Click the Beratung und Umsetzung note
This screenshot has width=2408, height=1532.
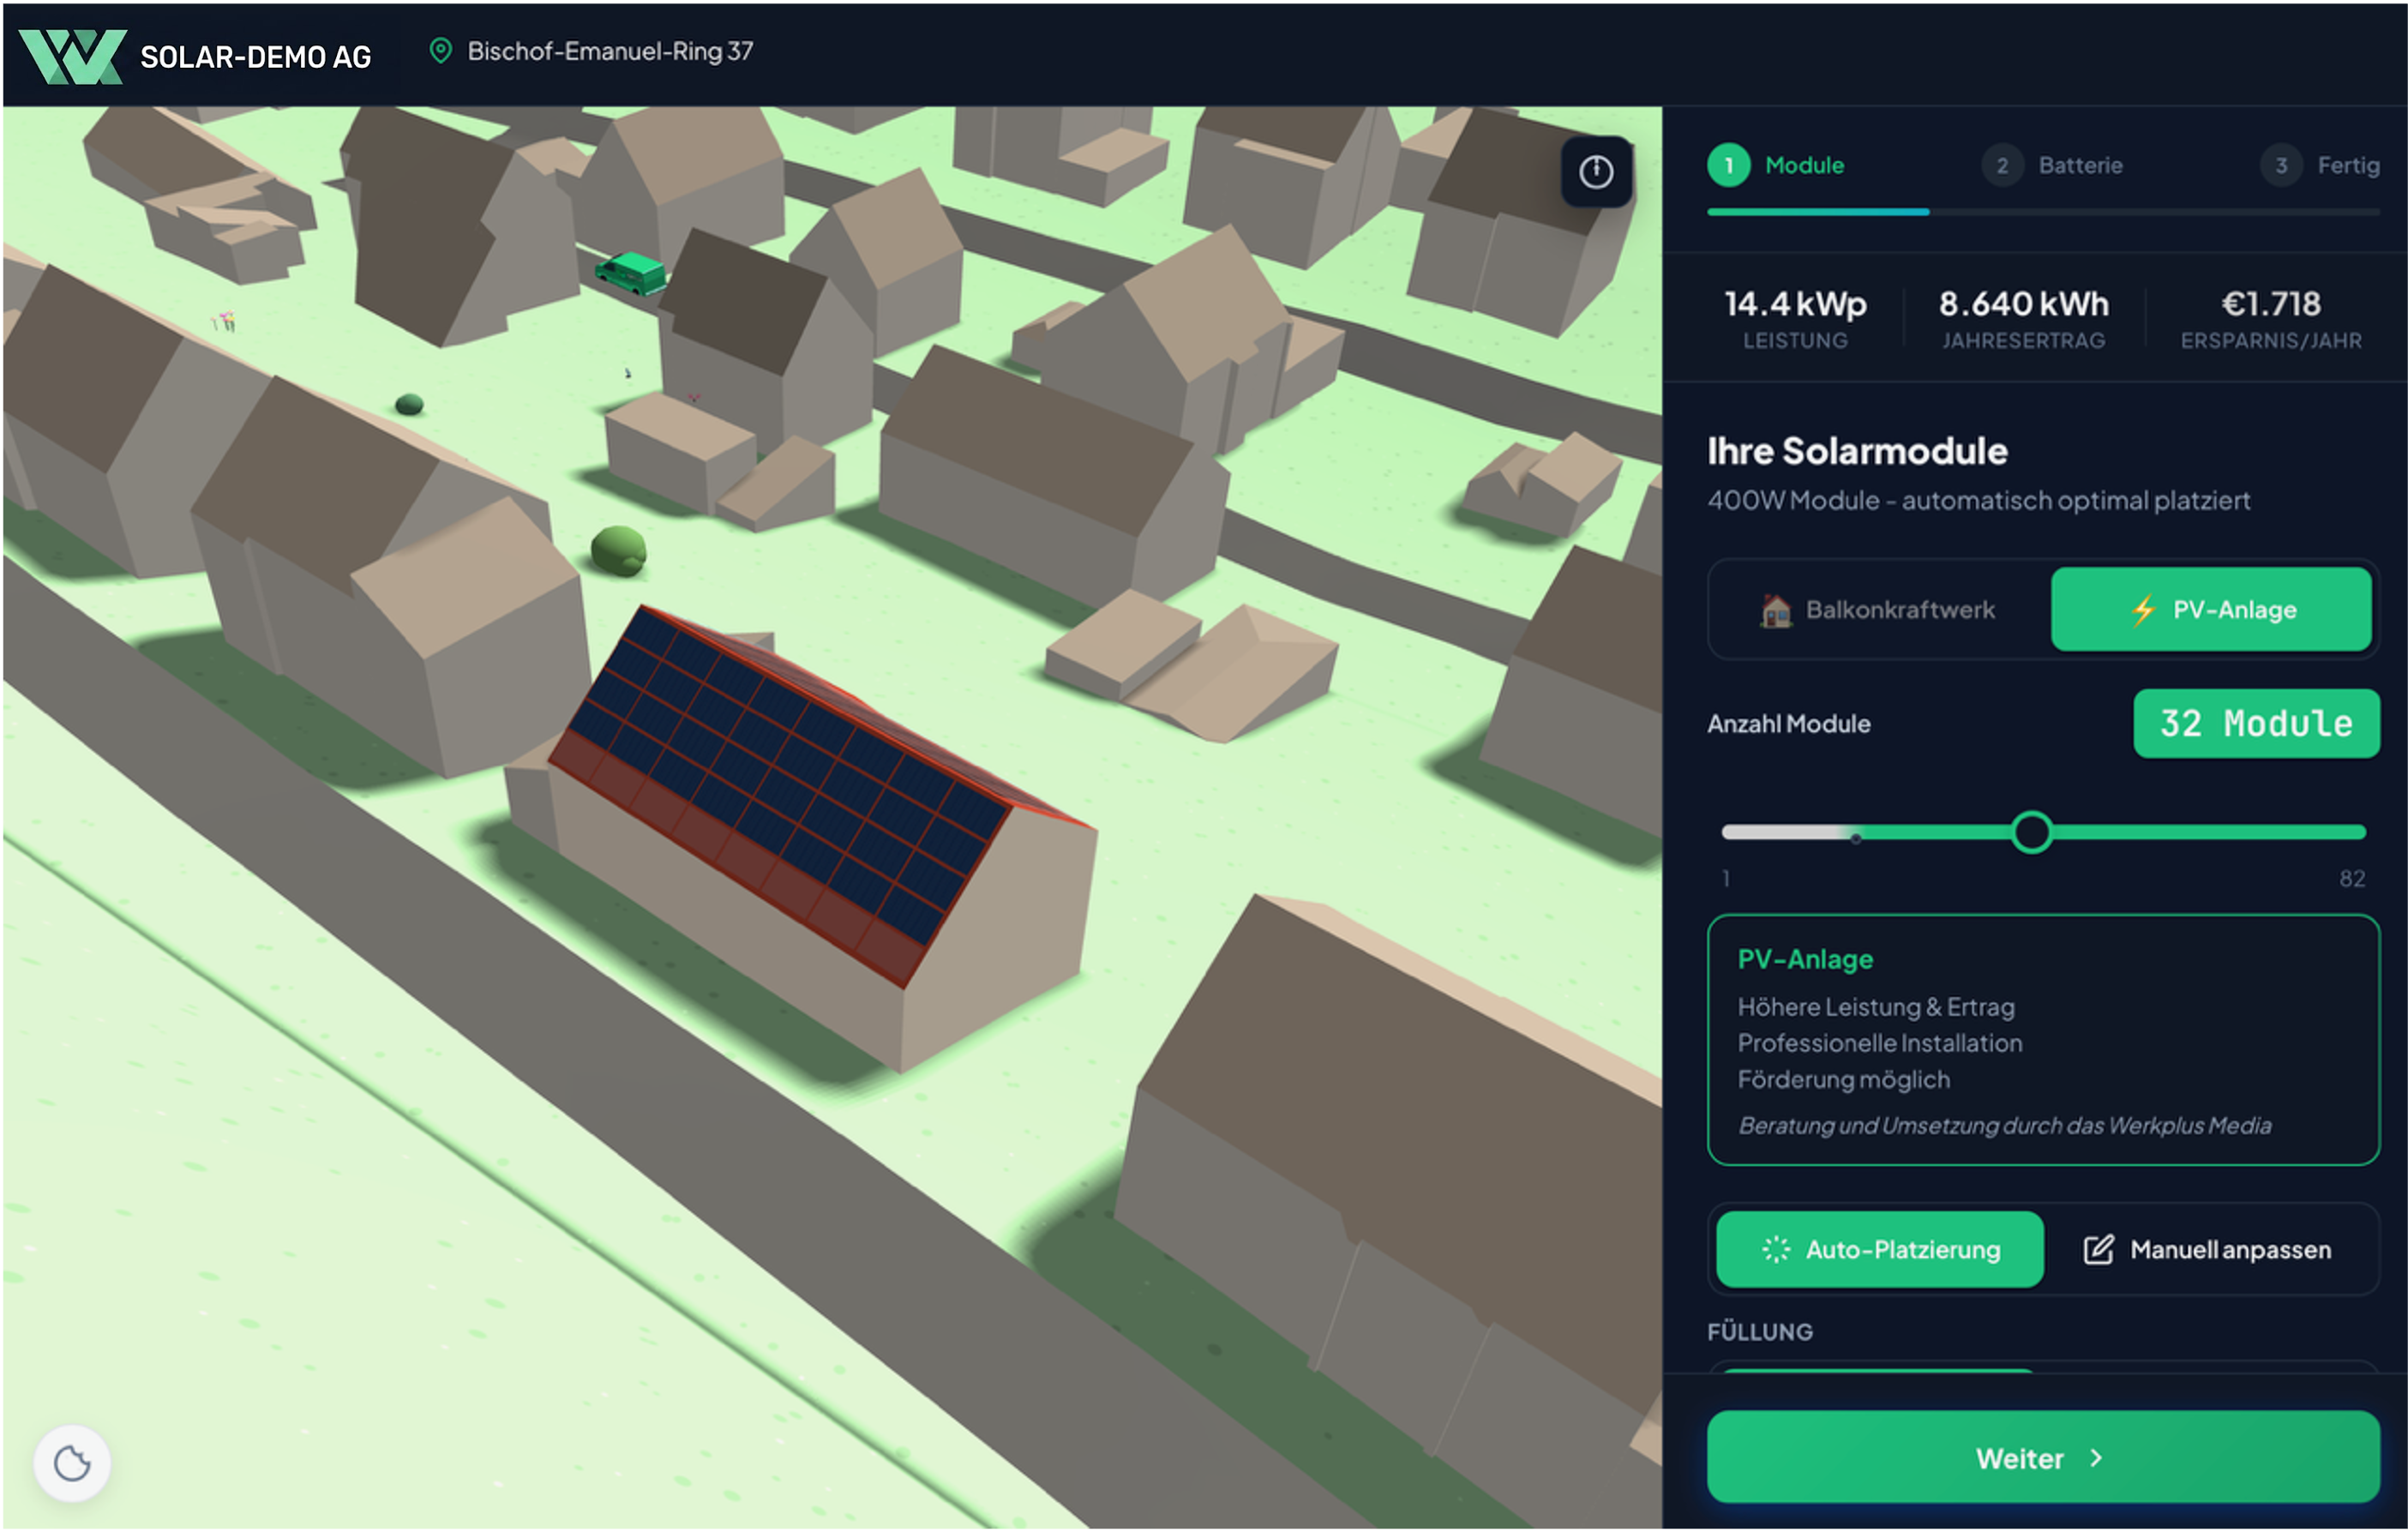(2004, 1126)
